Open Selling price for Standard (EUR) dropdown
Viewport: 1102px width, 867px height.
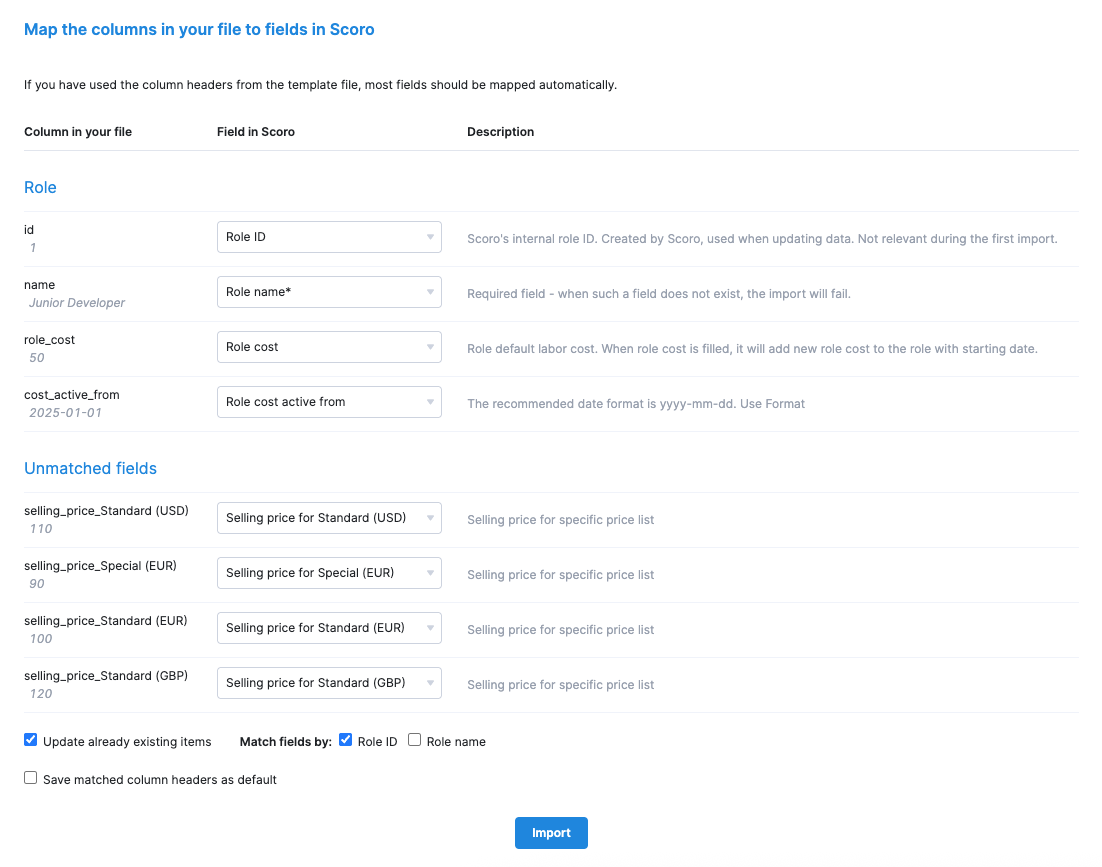click(329, 628)
